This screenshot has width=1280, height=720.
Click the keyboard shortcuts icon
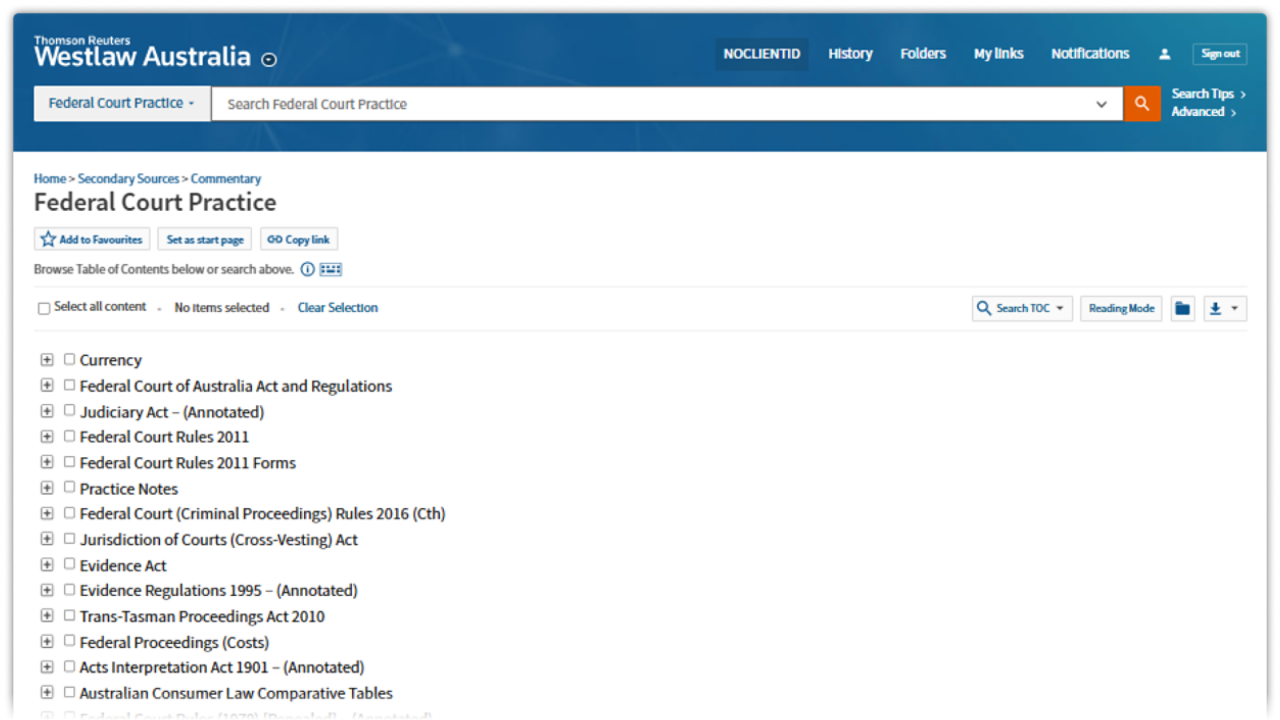point(331,269)
